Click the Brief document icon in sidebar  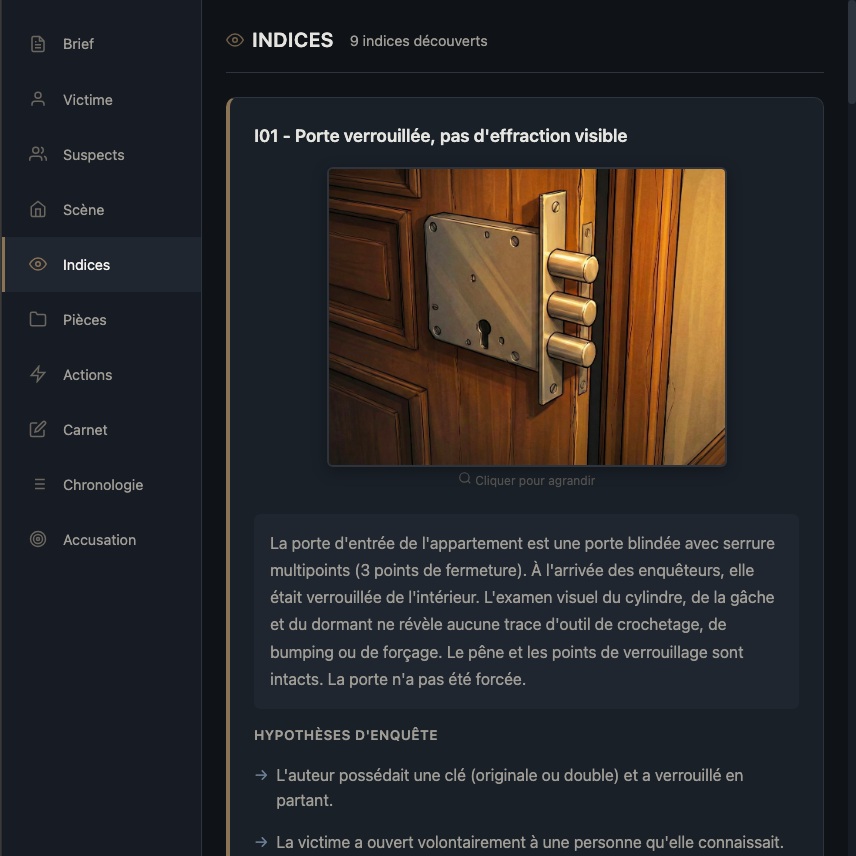pos(38,44)
